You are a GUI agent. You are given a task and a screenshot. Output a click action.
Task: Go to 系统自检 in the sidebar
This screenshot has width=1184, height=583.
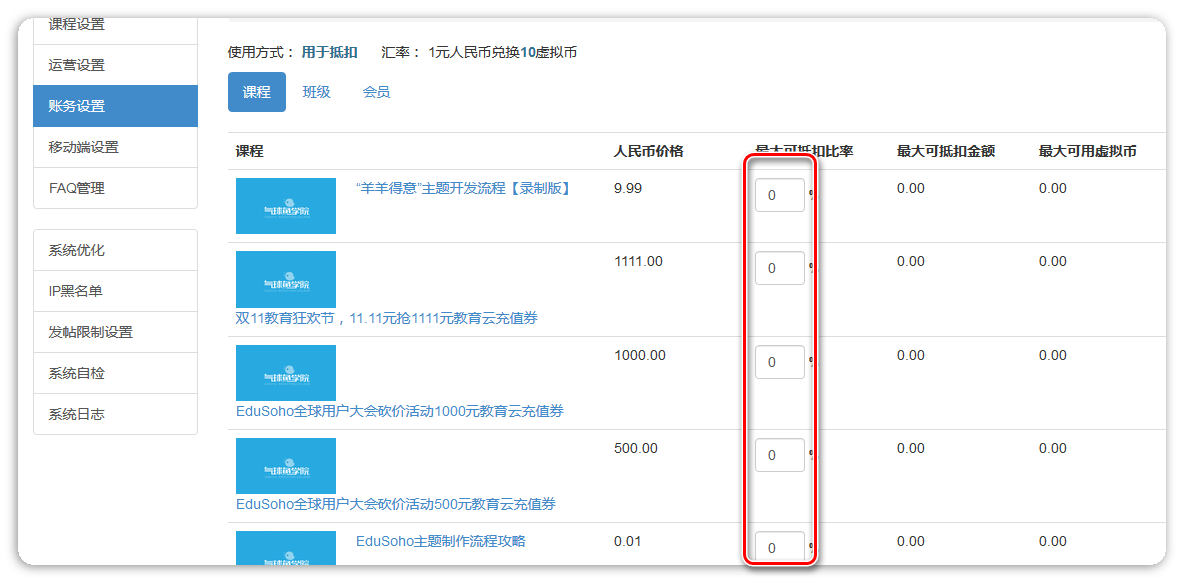point(115,373)
